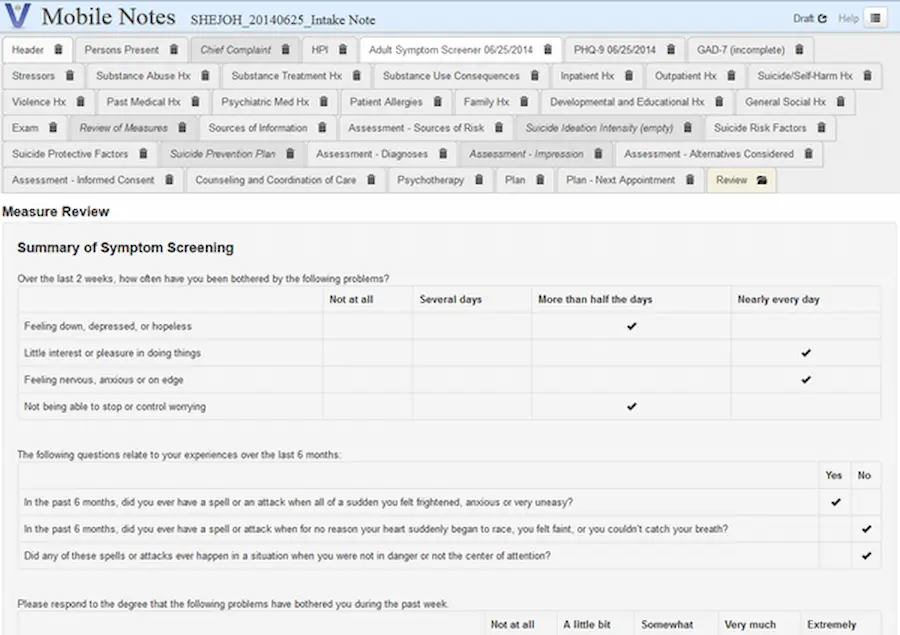Delete the Stressors section
This screenshot has height=635, width=900.
coord(69,75)
